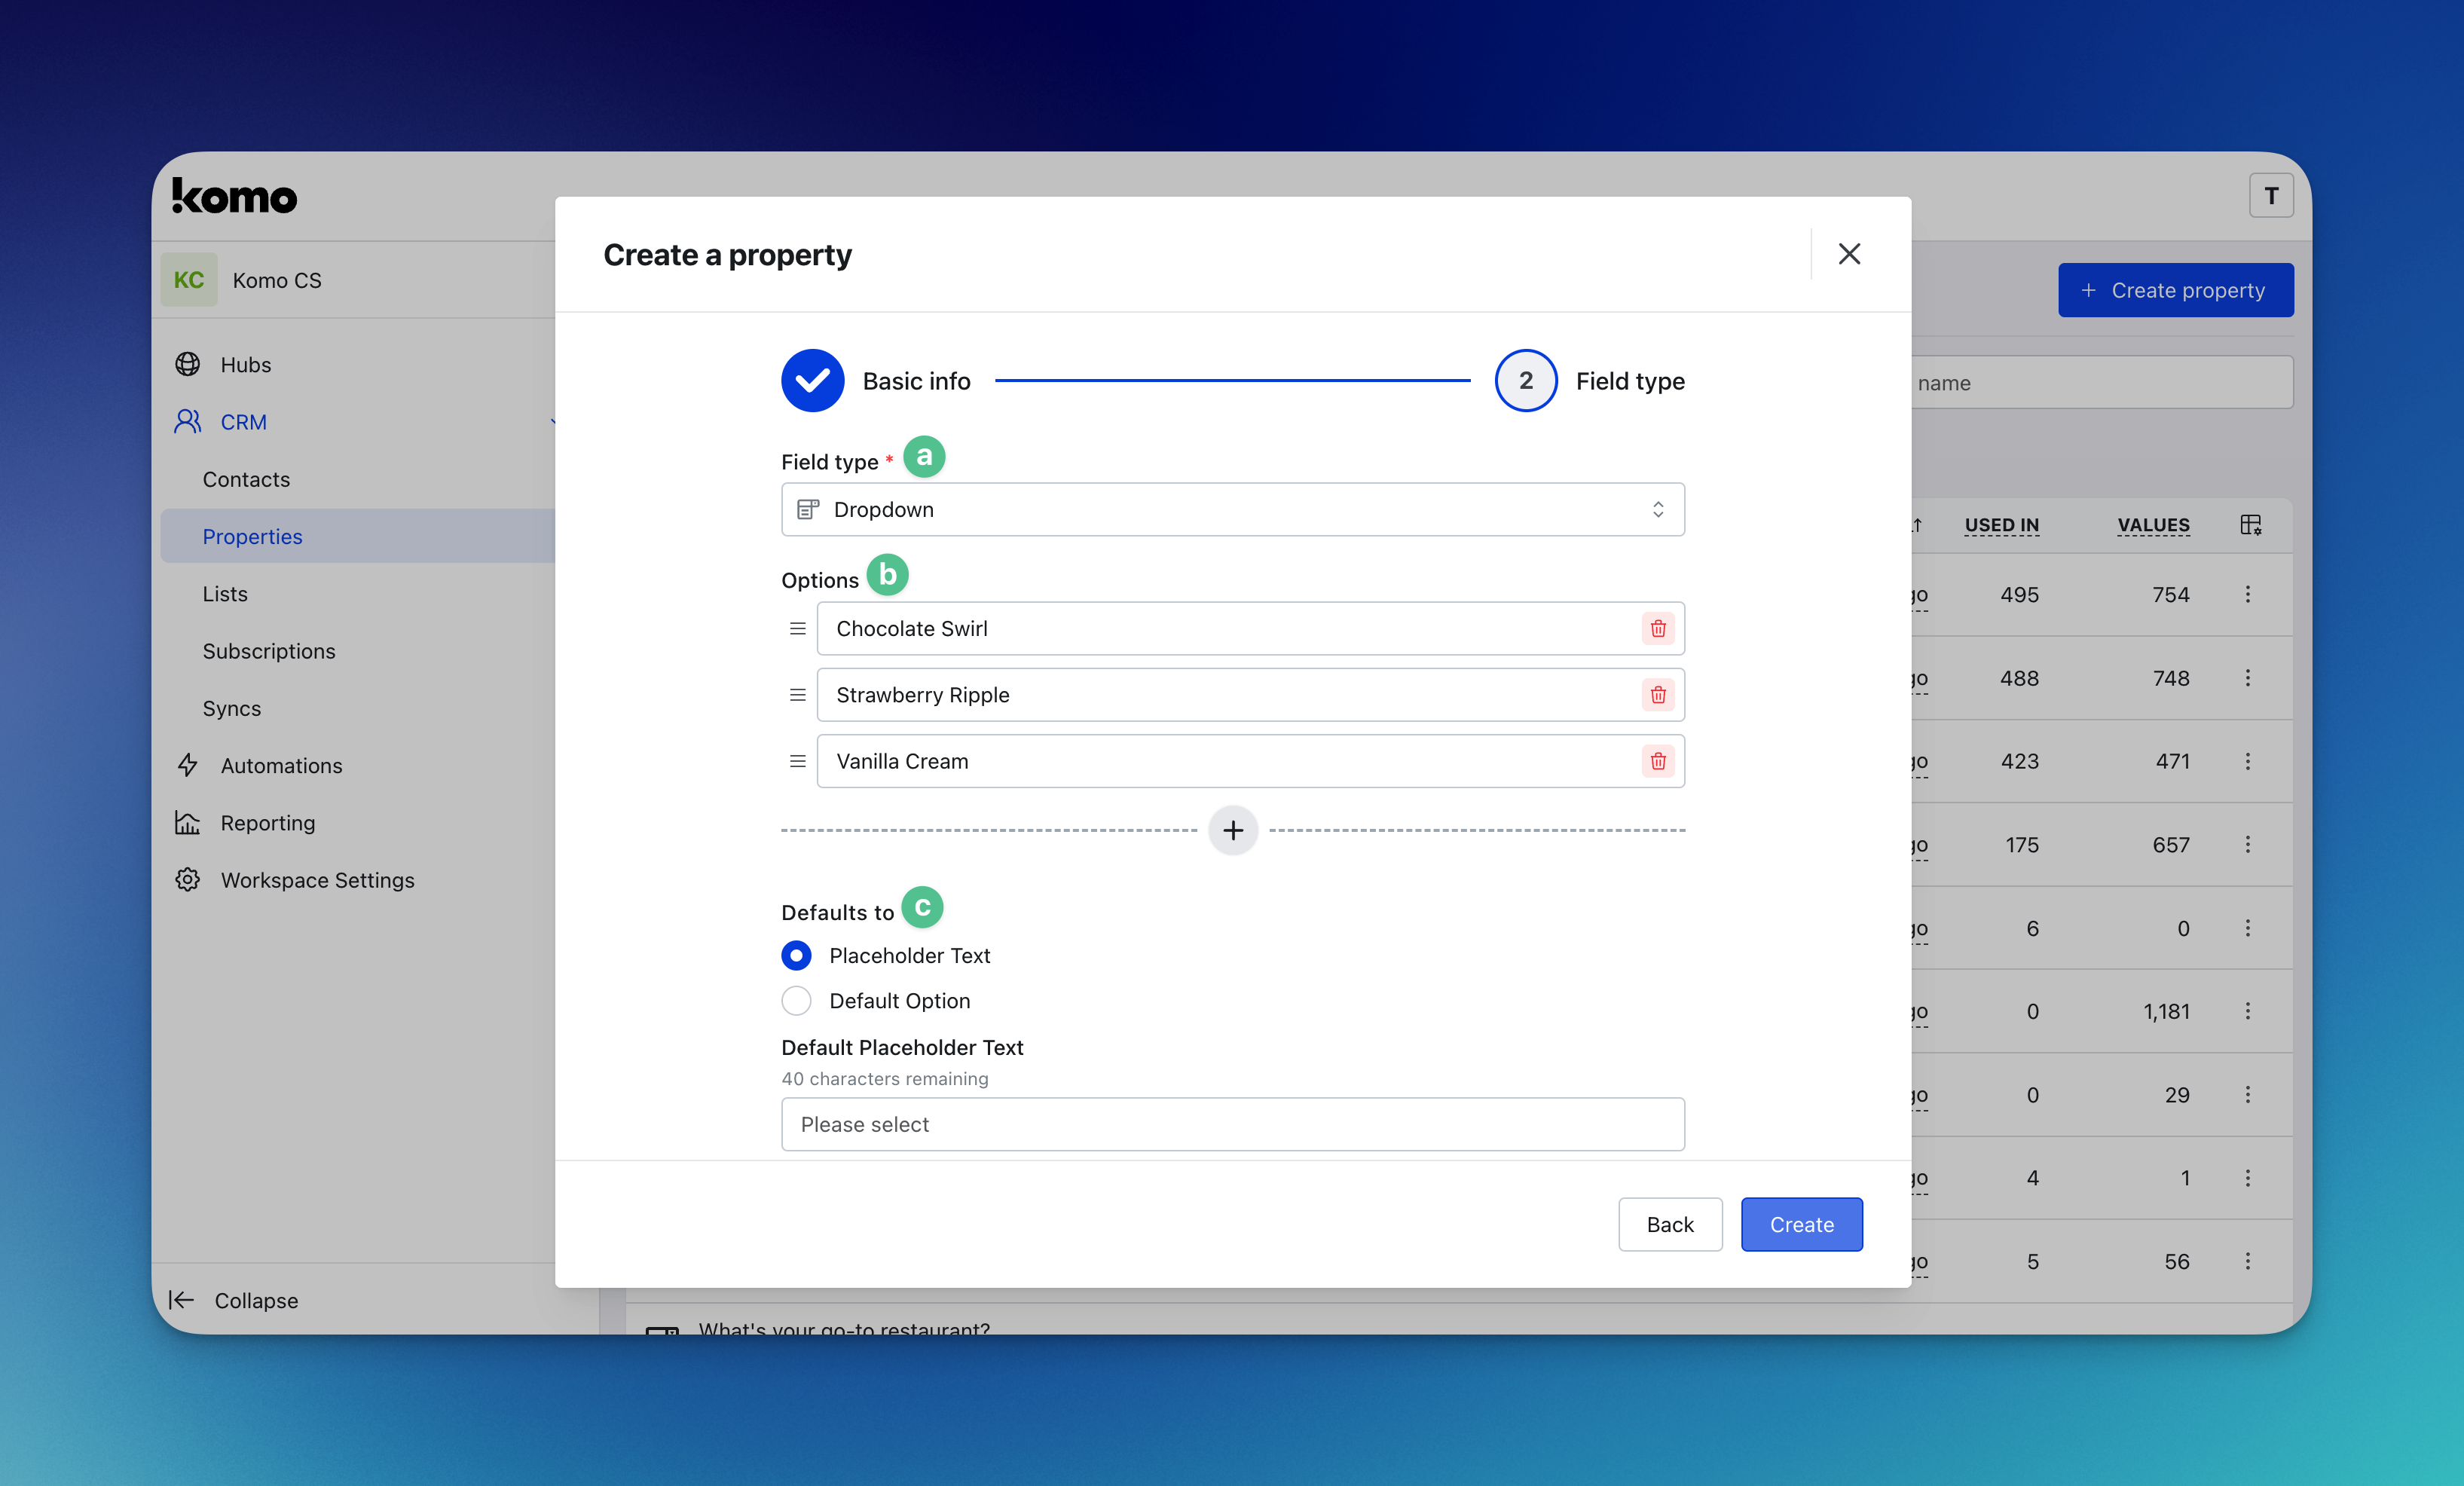Add a new option with plus button
This screenshot has height=1486, width=2464.
[x=1232, y=830]
